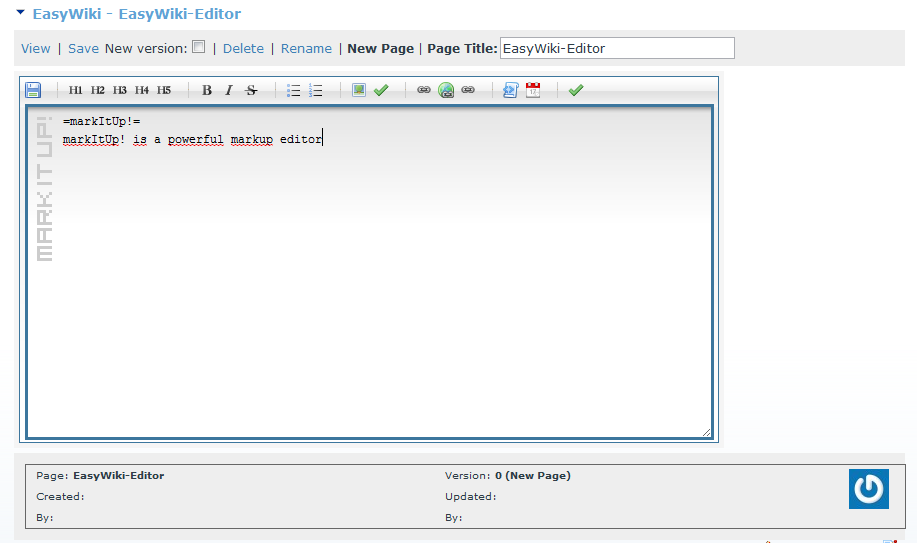This screenshot has width=917, height=543.
Task: Click the floppy disk save icon
Action: coord(33,90)
